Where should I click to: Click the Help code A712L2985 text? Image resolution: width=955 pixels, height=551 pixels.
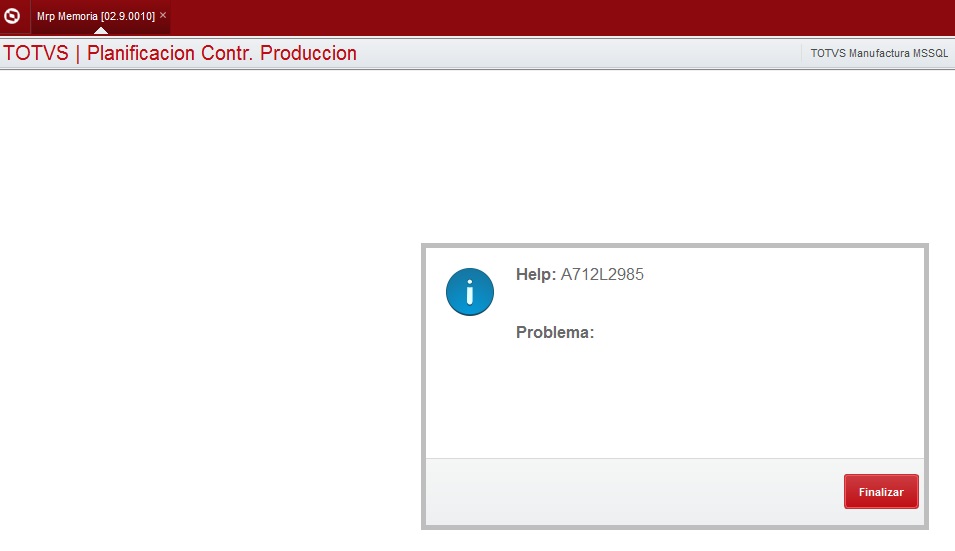[x=602, y=274]
